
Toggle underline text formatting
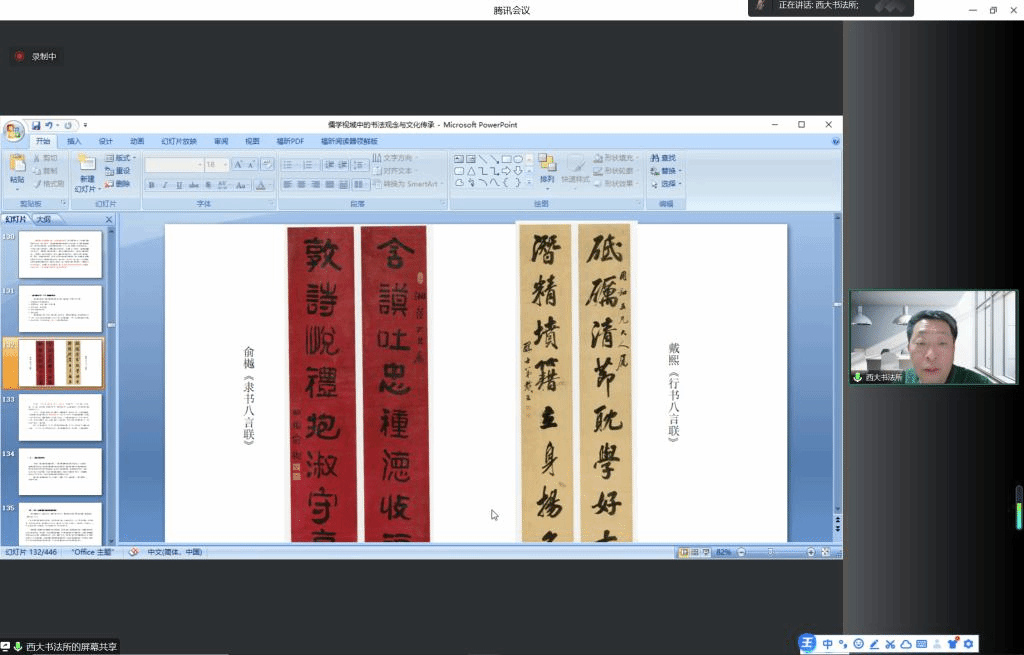[x=180, y=185]
